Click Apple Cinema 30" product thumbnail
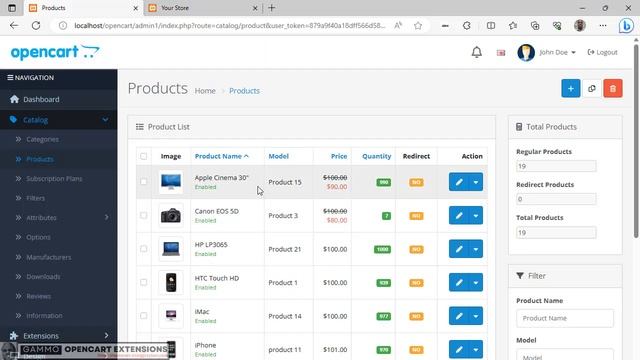 (171, 182)
